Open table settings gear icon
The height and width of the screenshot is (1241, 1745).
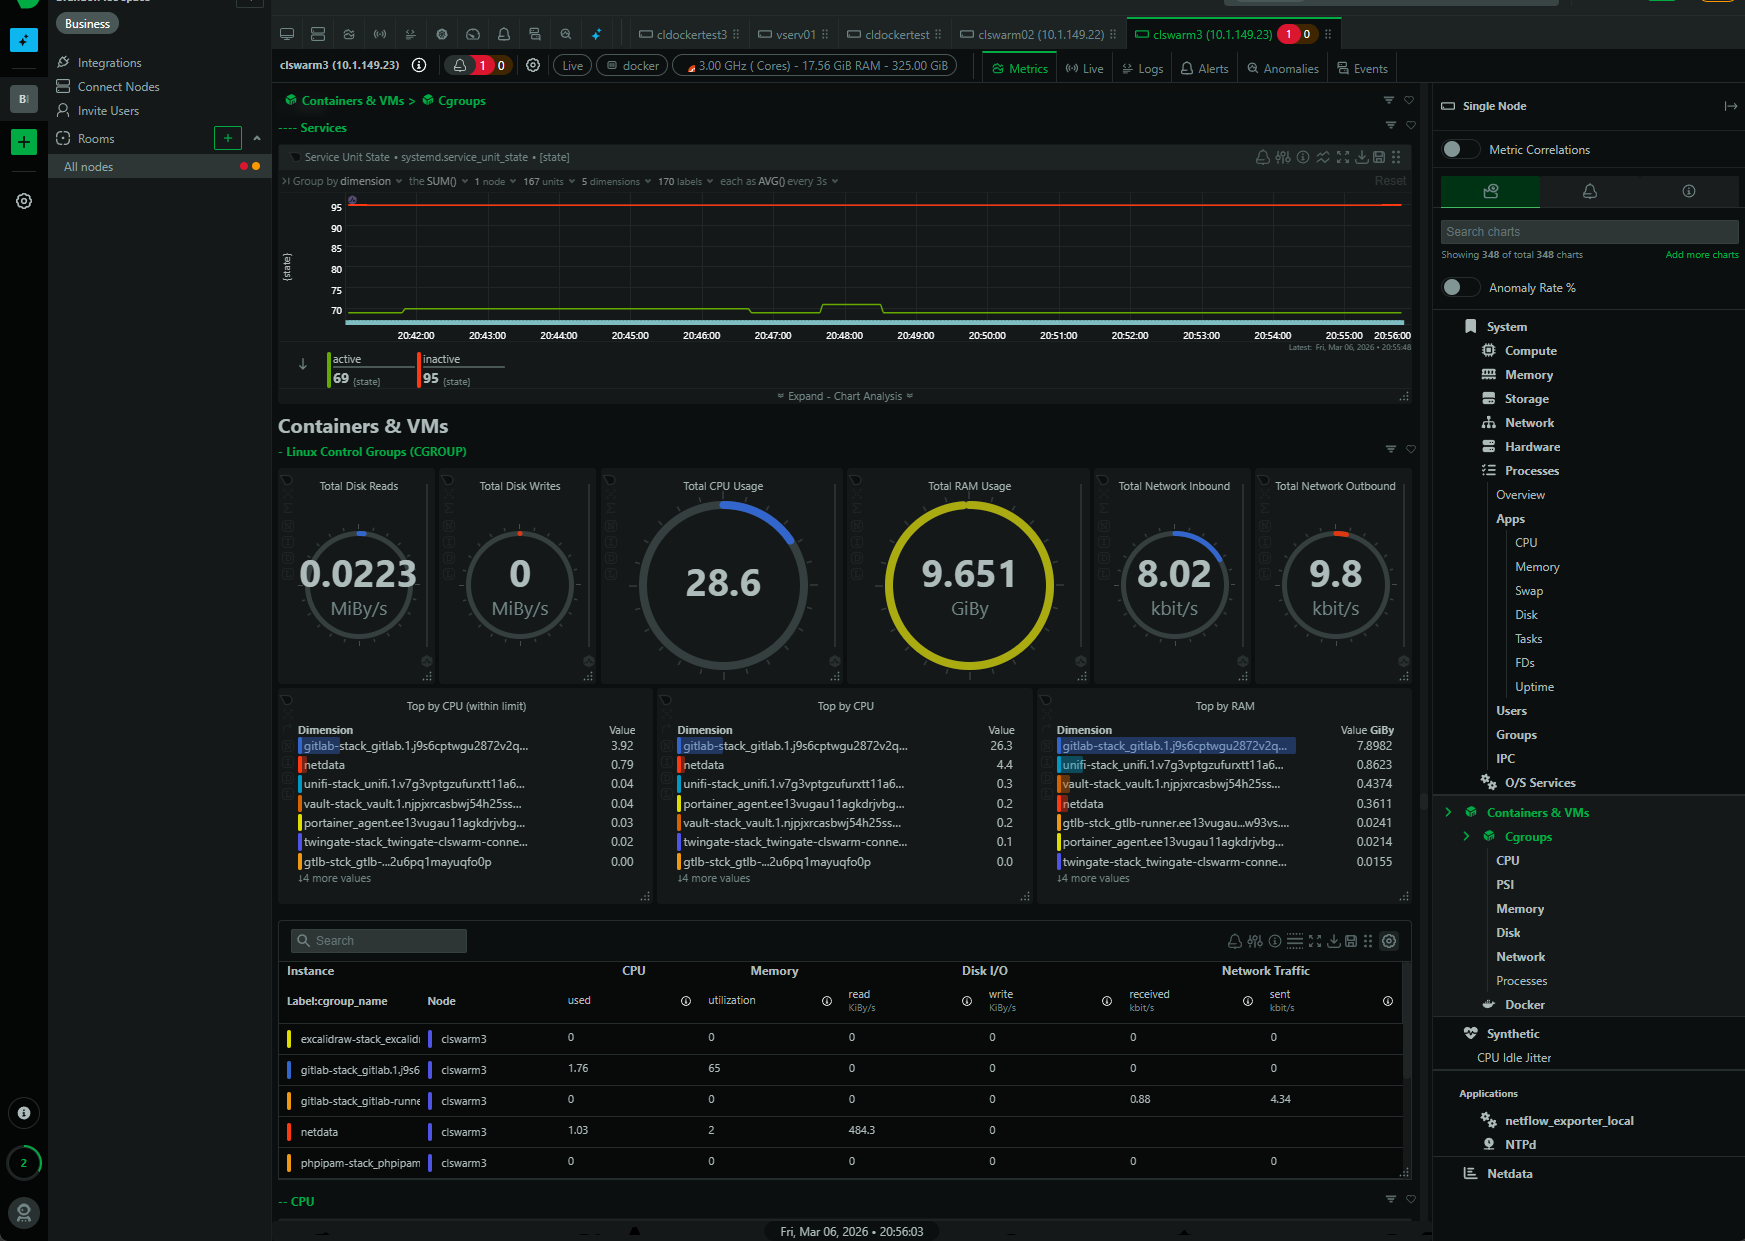pos(1388,941)
